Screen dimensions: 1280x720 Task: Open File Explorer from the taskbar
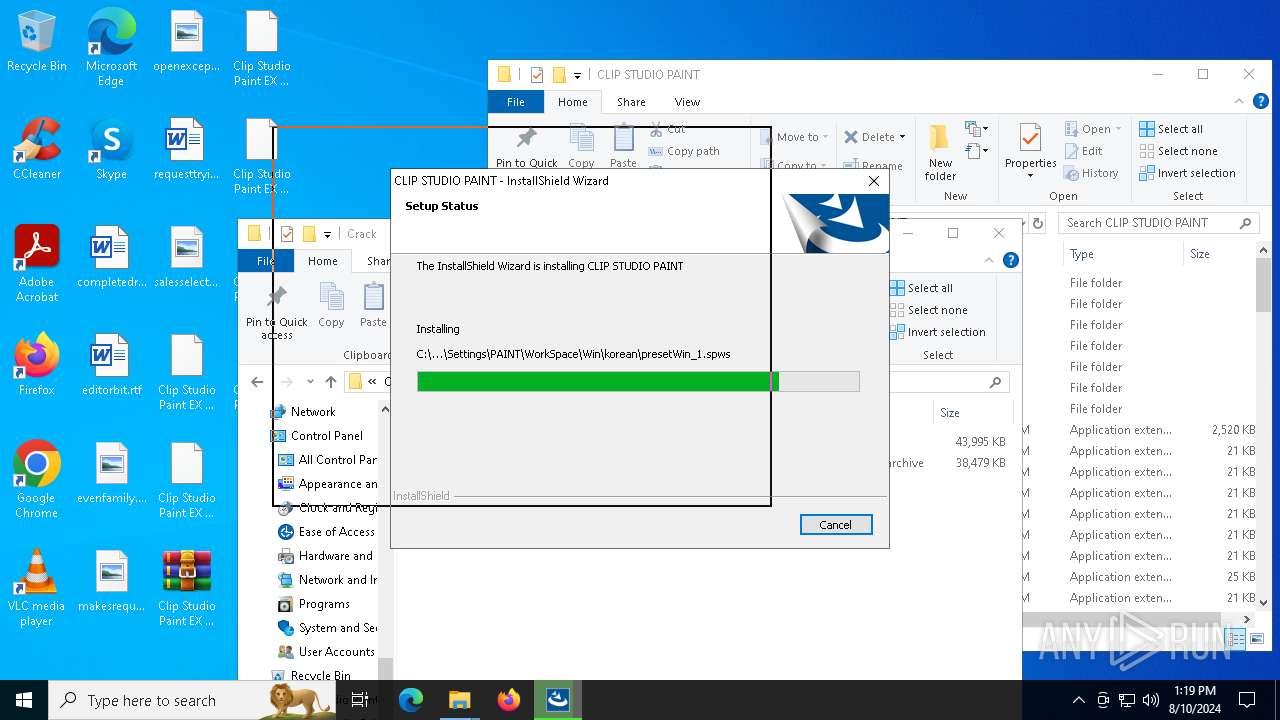tap(459, 700)
